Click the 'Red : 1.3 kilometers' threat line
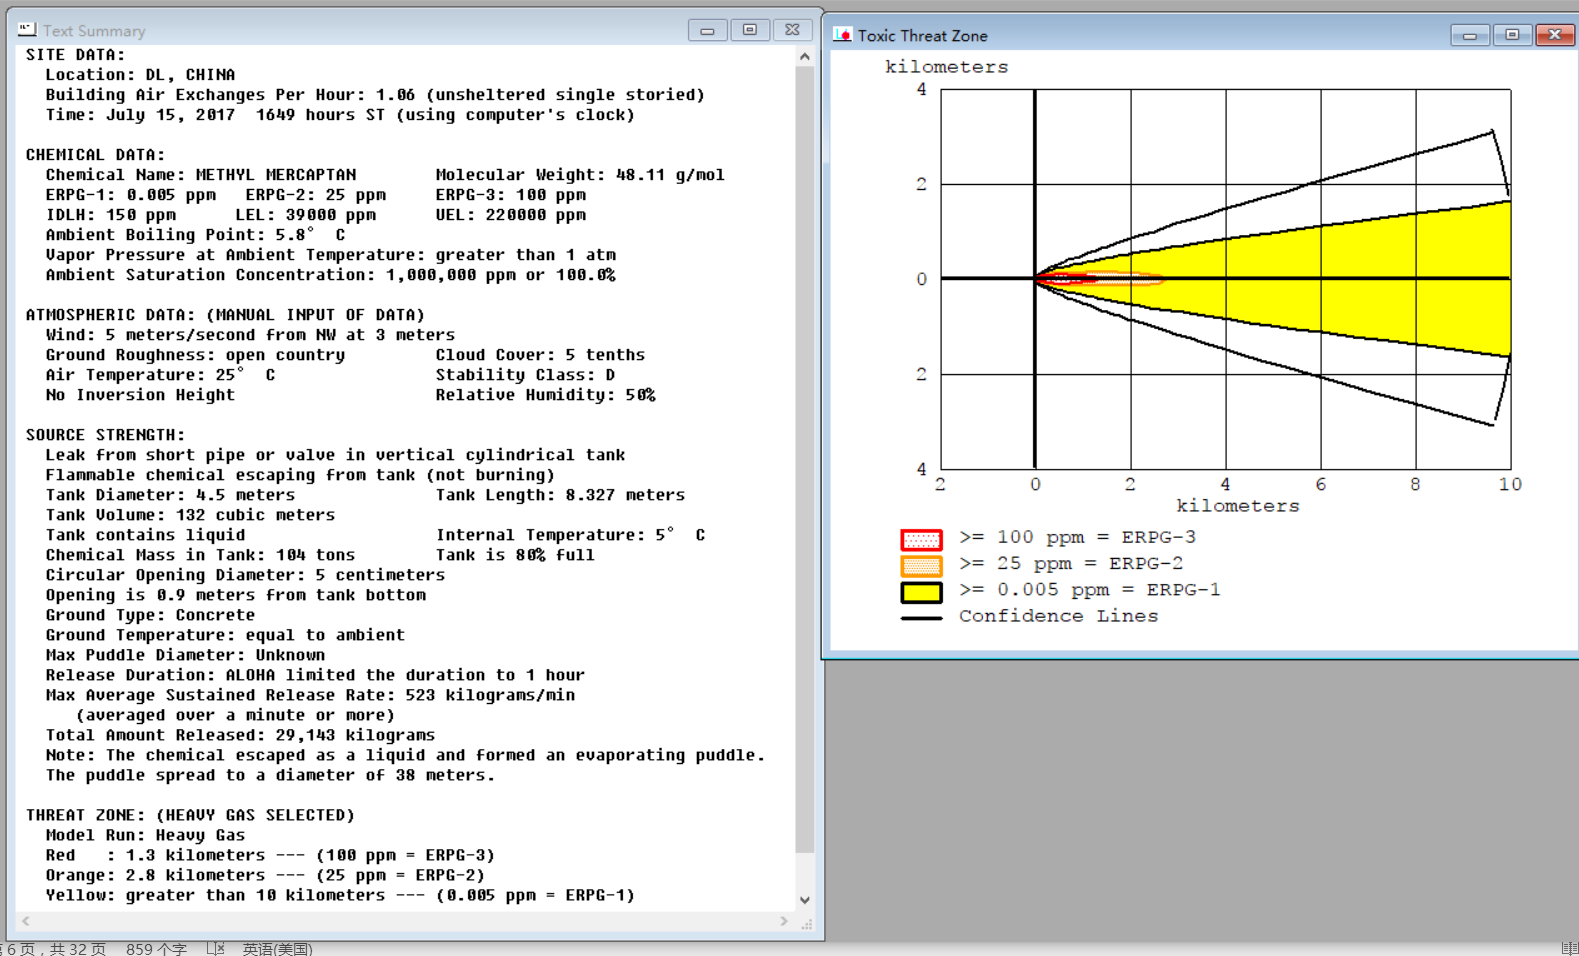Viewport: 1579px width, 956px height. [x=270, y=855]
